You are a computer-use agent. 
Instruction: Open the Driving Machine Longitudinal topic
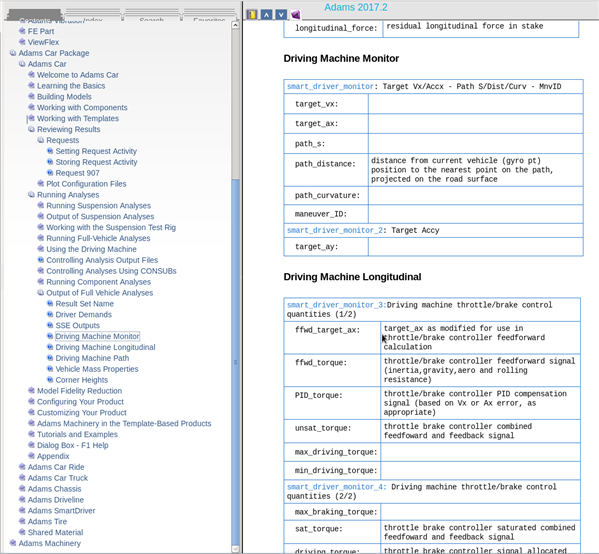point(105,347)
